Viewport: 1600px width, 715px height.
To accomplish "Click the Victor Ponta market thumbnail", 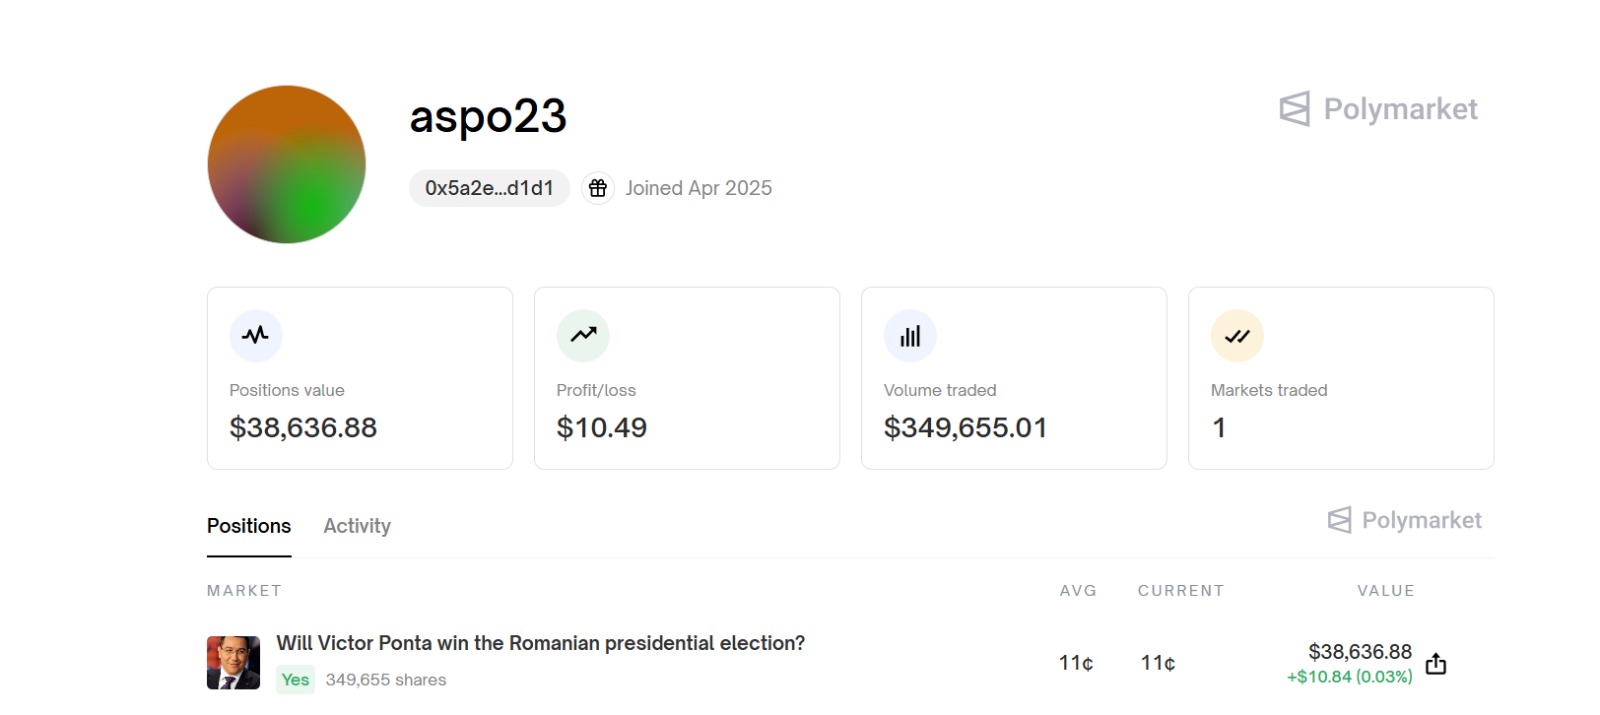I will (233, 662).
